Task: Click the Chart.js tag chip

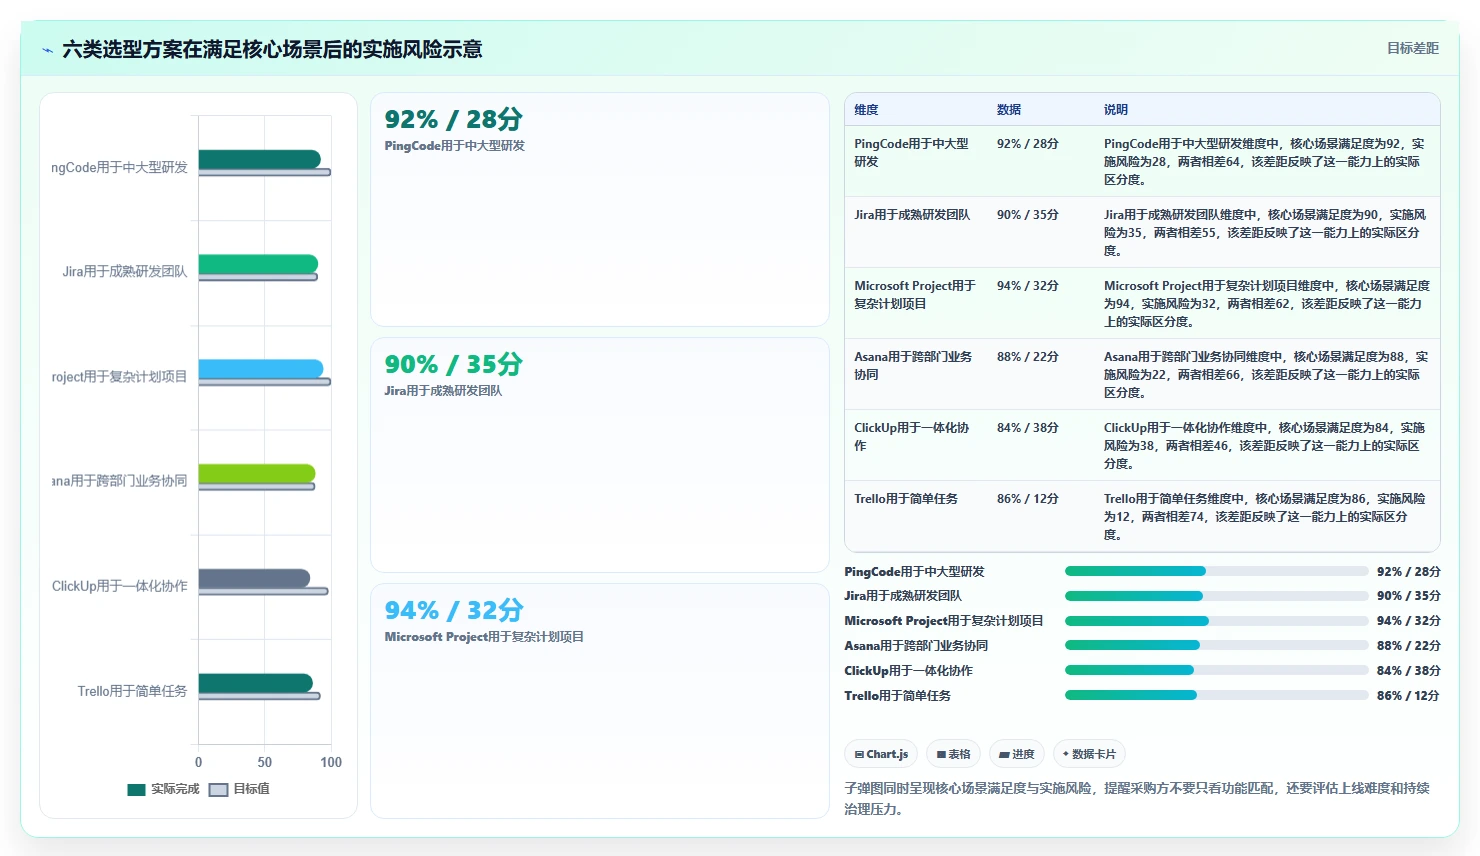Action: (881, 754)
